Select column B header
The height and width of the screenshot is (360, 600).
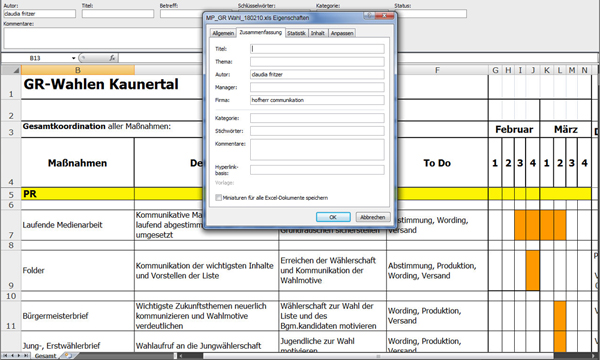point(78,70)
